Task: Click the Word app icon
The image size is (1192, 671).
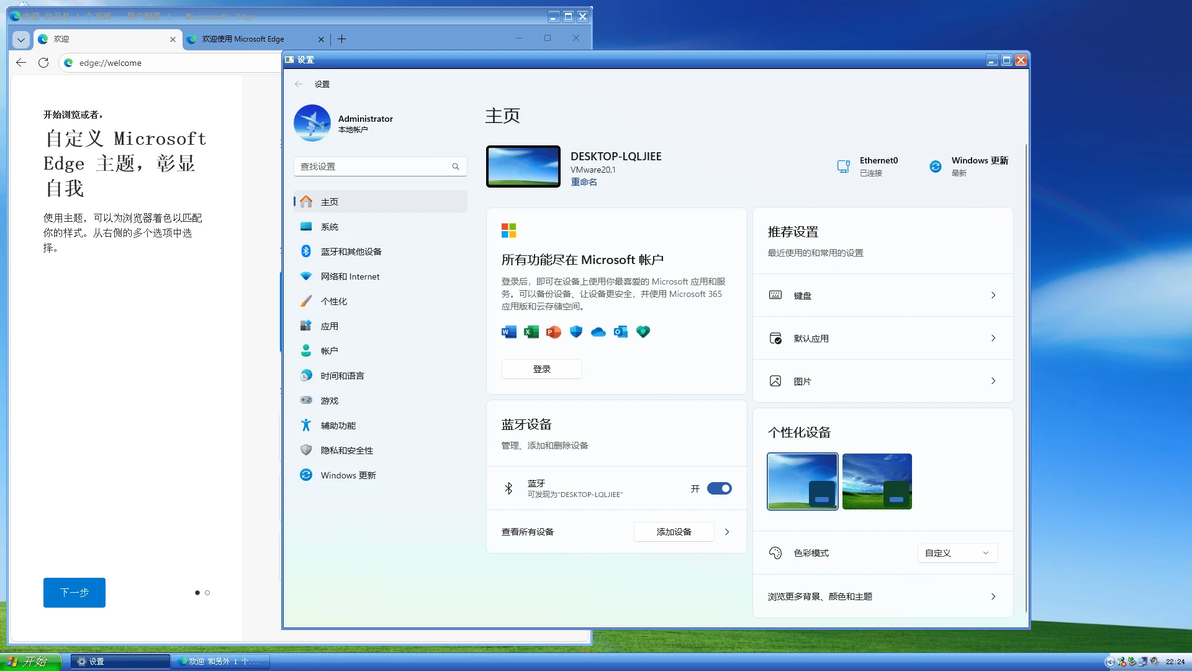Action: pyautogui.click(x=509, y=332)
